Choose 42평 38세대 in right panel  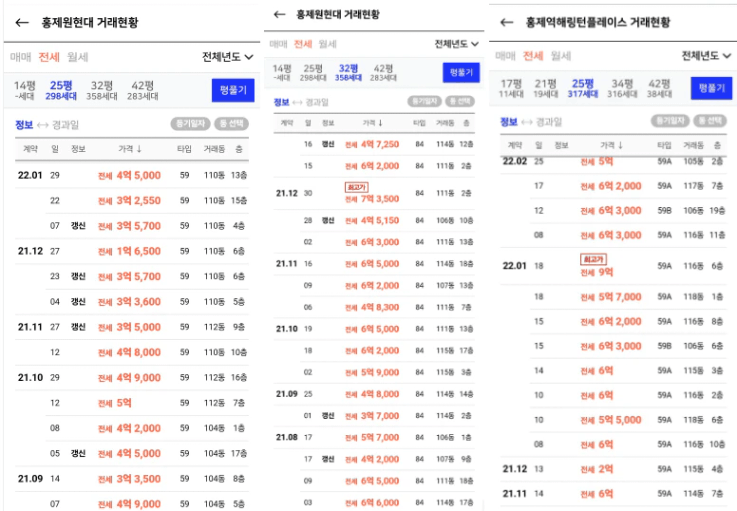coord(659,88)
